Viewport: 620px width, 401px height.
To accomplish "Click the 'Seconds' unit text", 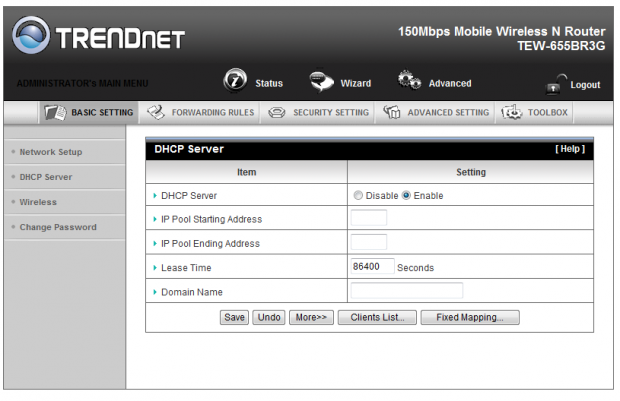I will click(416, 268).
